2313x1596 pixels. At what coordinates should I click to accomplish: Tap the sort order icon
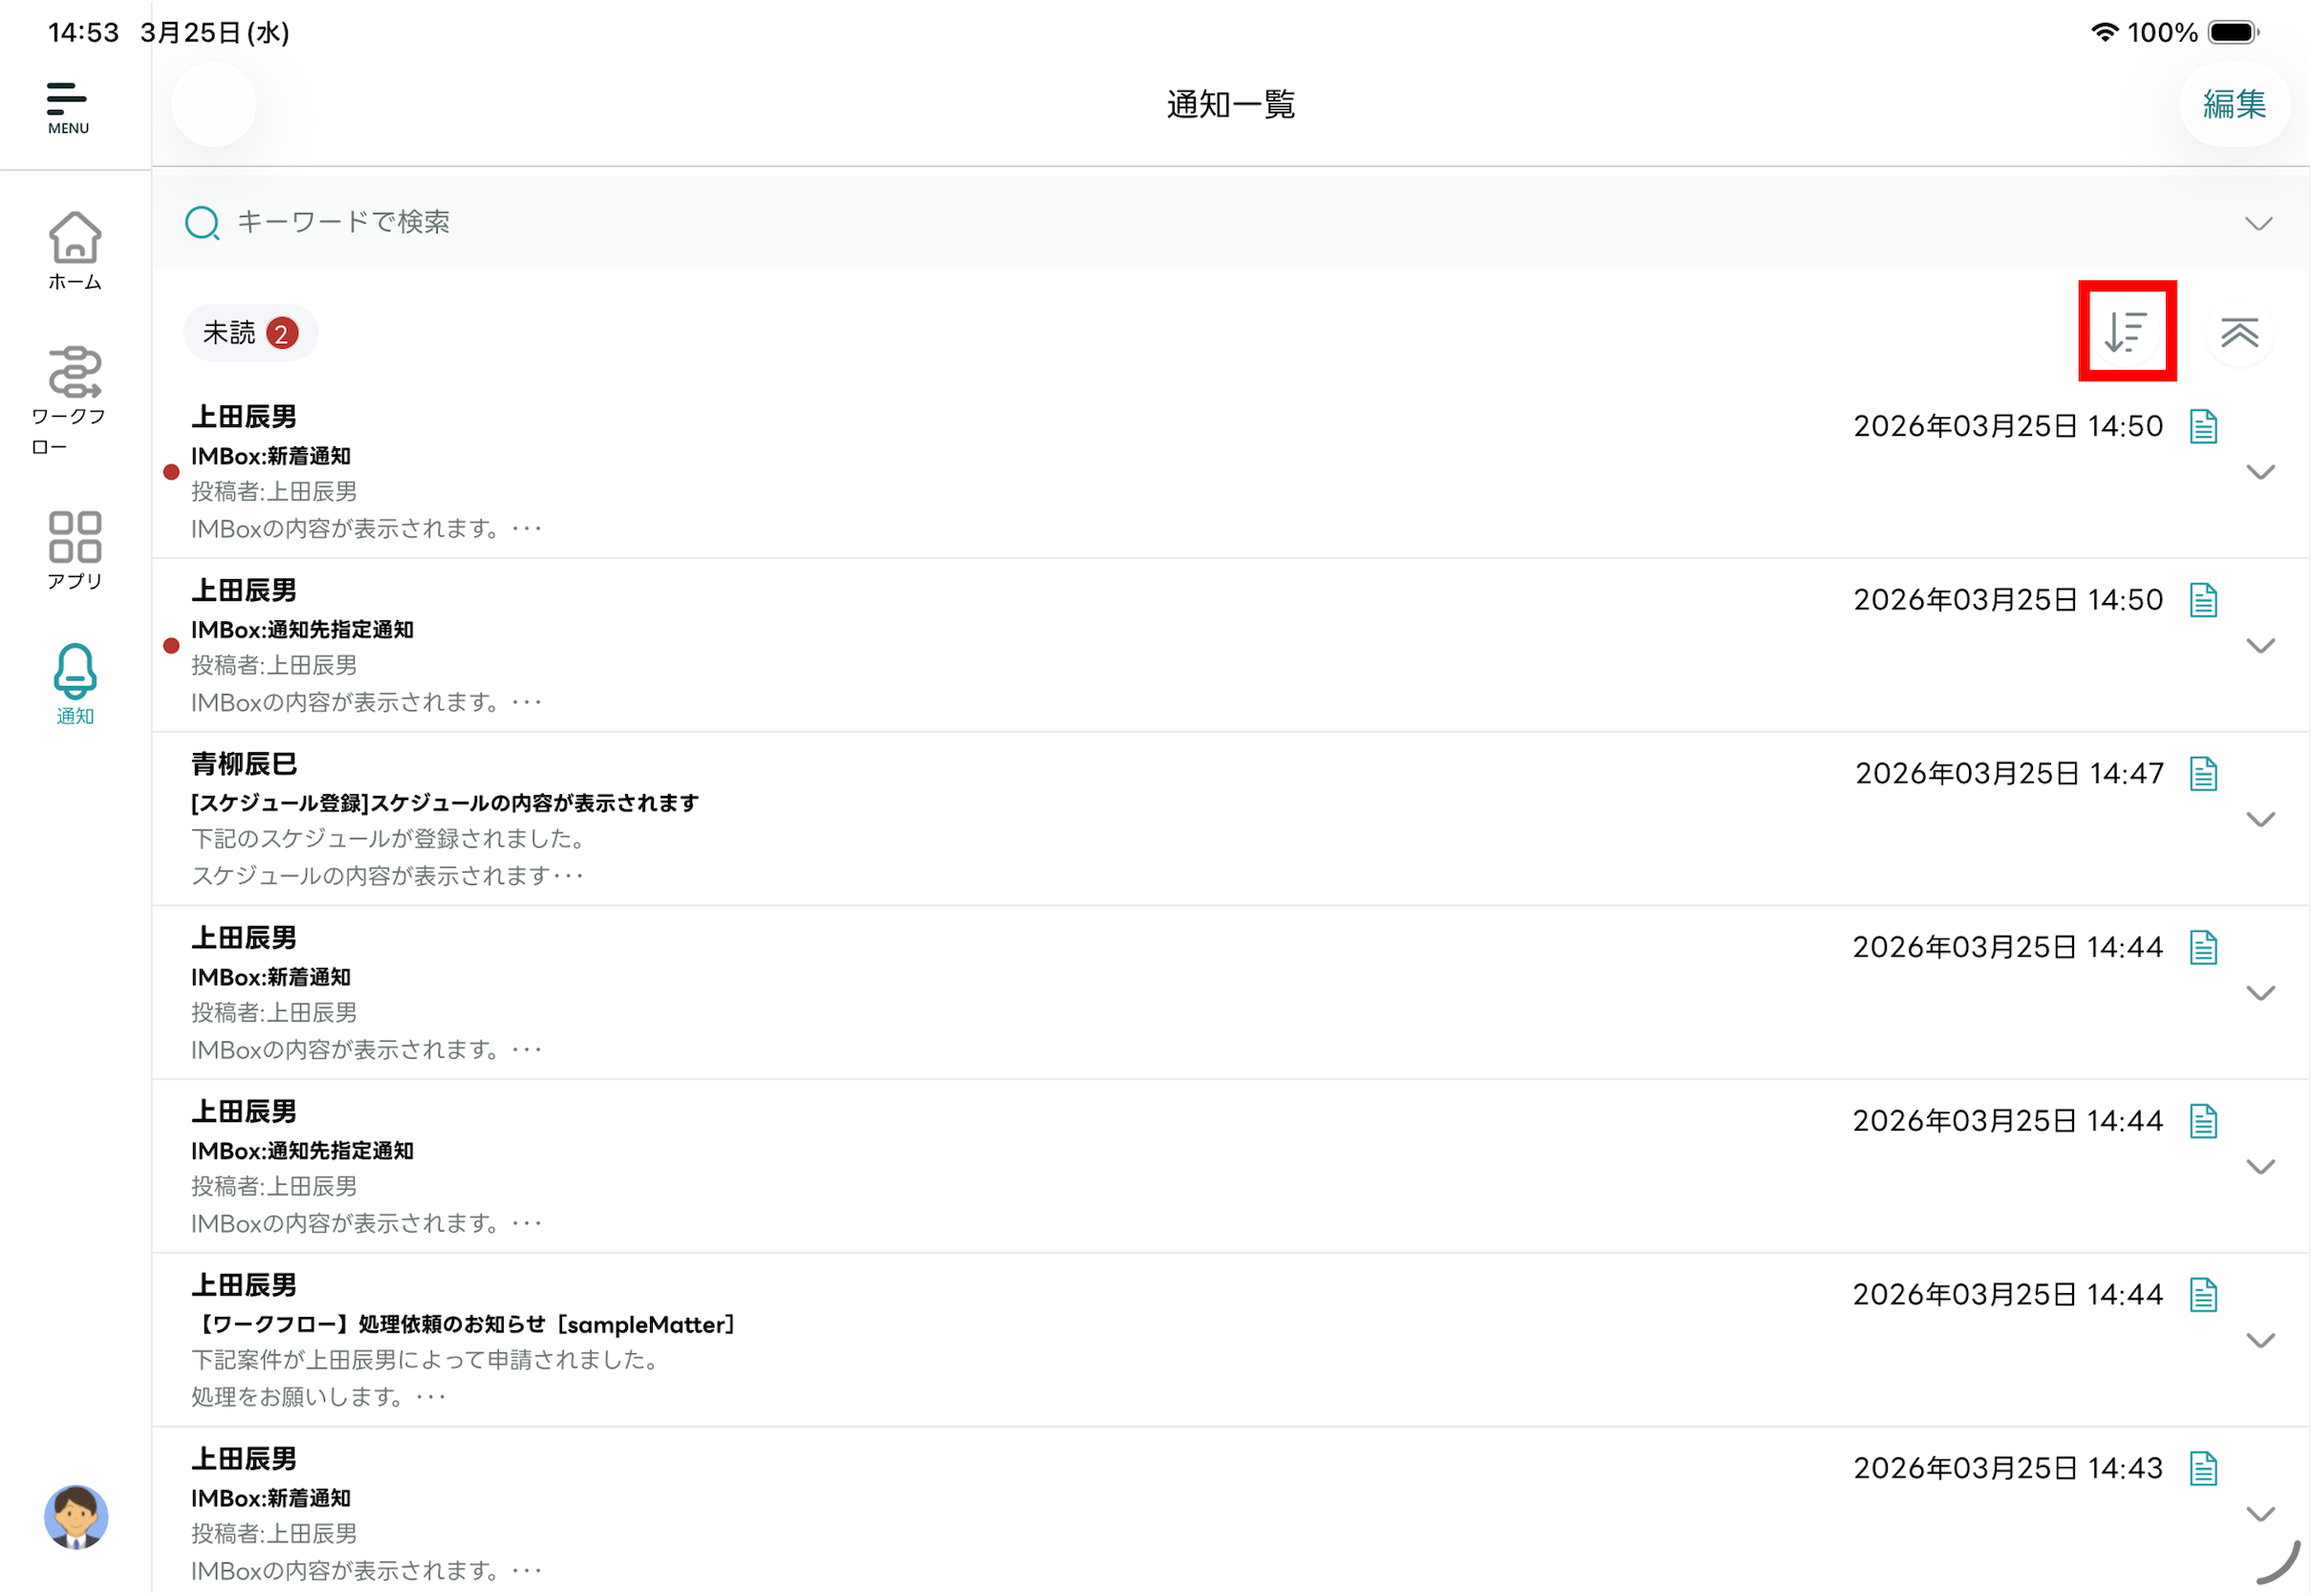(2126, 332)
